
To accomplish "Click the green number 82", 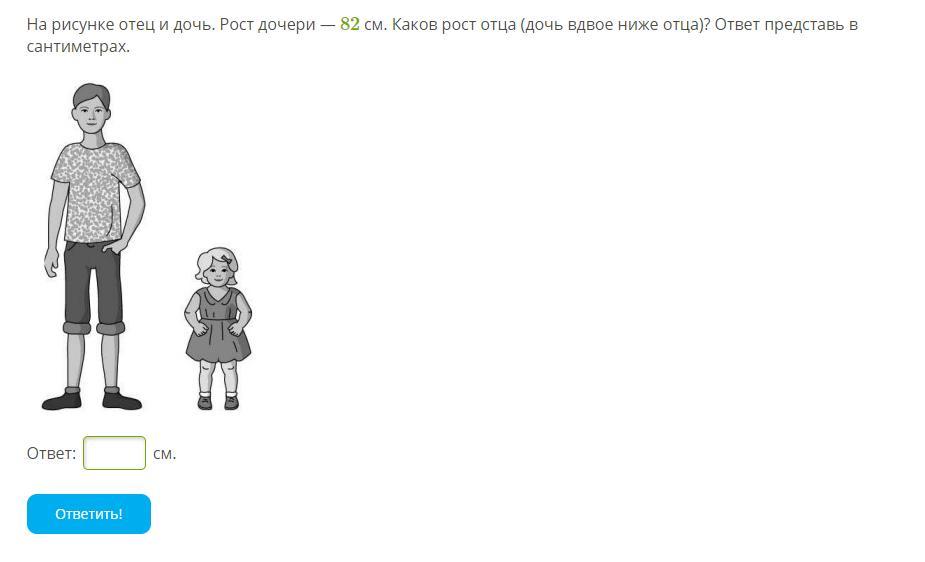I will pos(350,24).
